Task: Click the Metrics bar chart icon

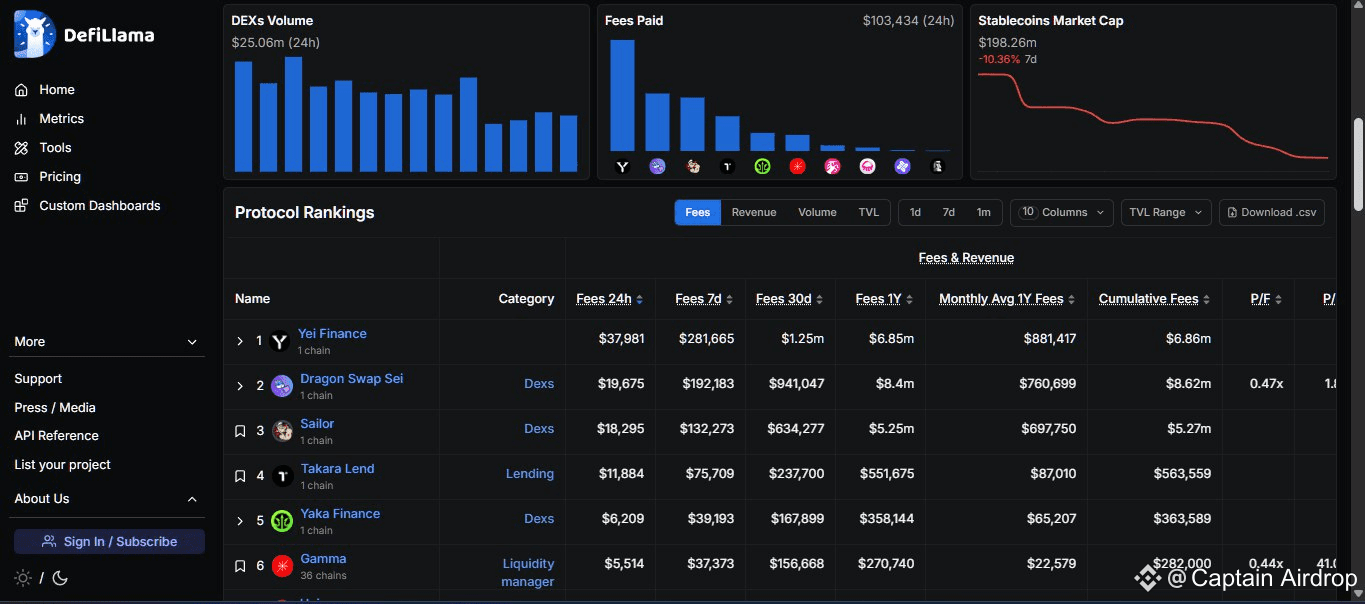Action: pyautogui.click(x=21, y=119)
